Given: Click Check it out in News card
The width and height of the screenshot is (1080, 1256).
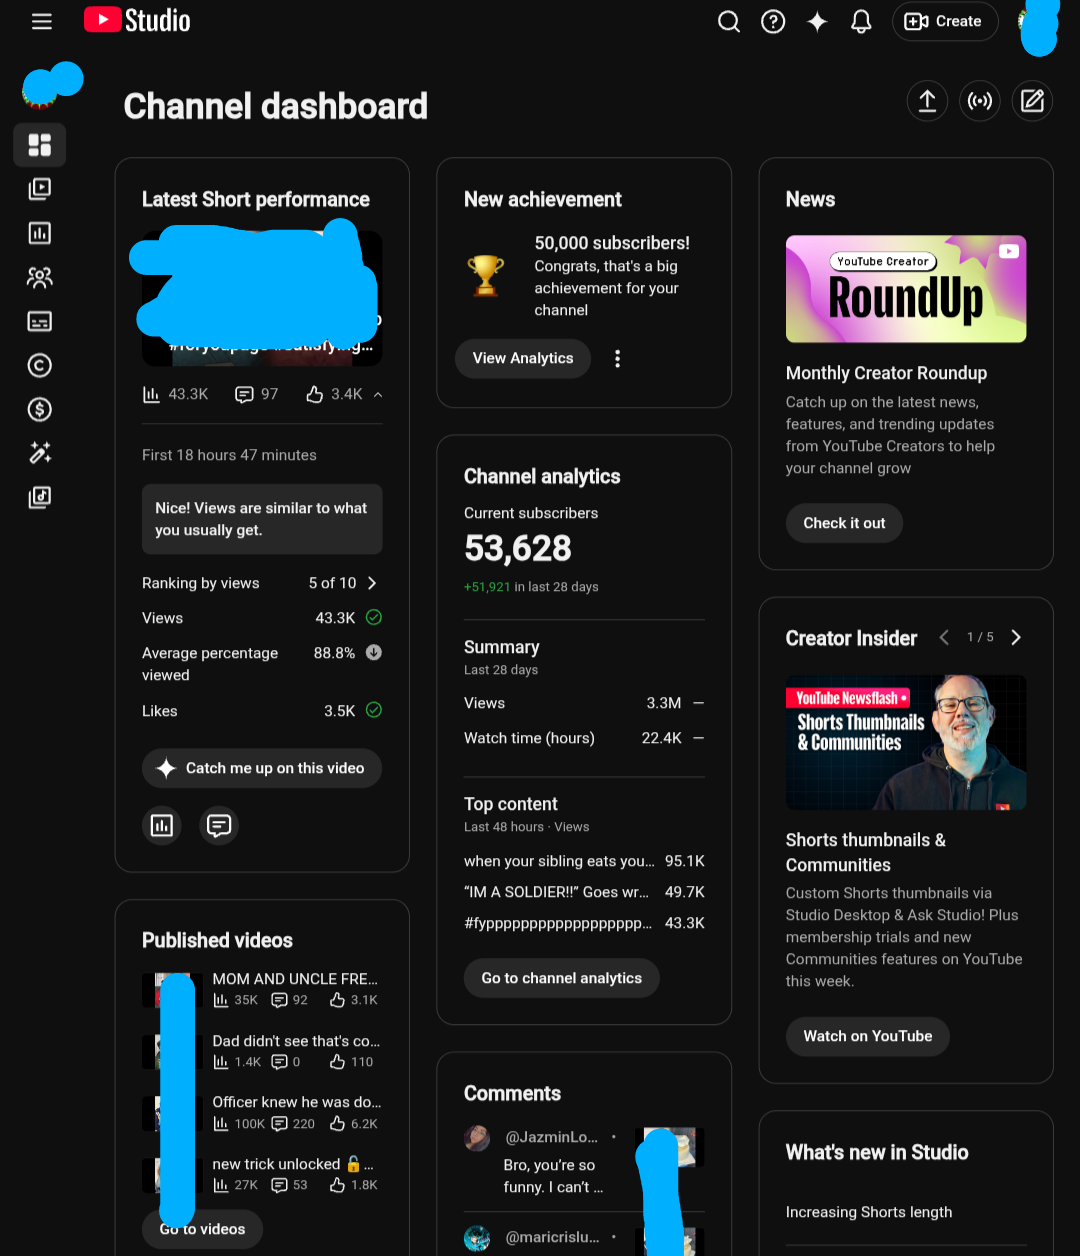Looking at the screenshot, I should click(844, 523).
